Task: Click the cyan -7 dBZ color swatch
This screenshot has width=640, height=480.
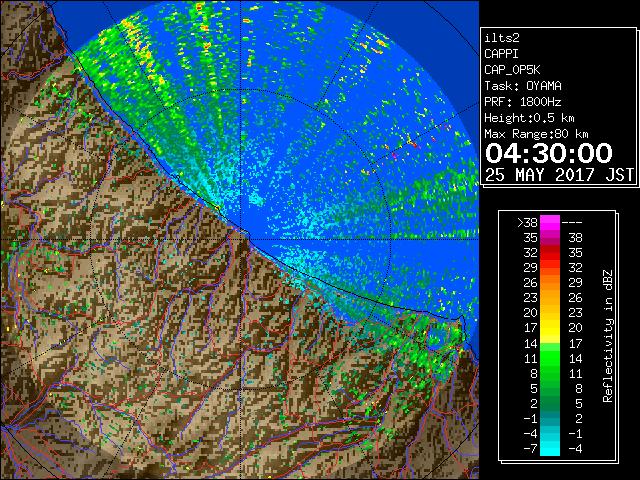Action: point(550,449)
